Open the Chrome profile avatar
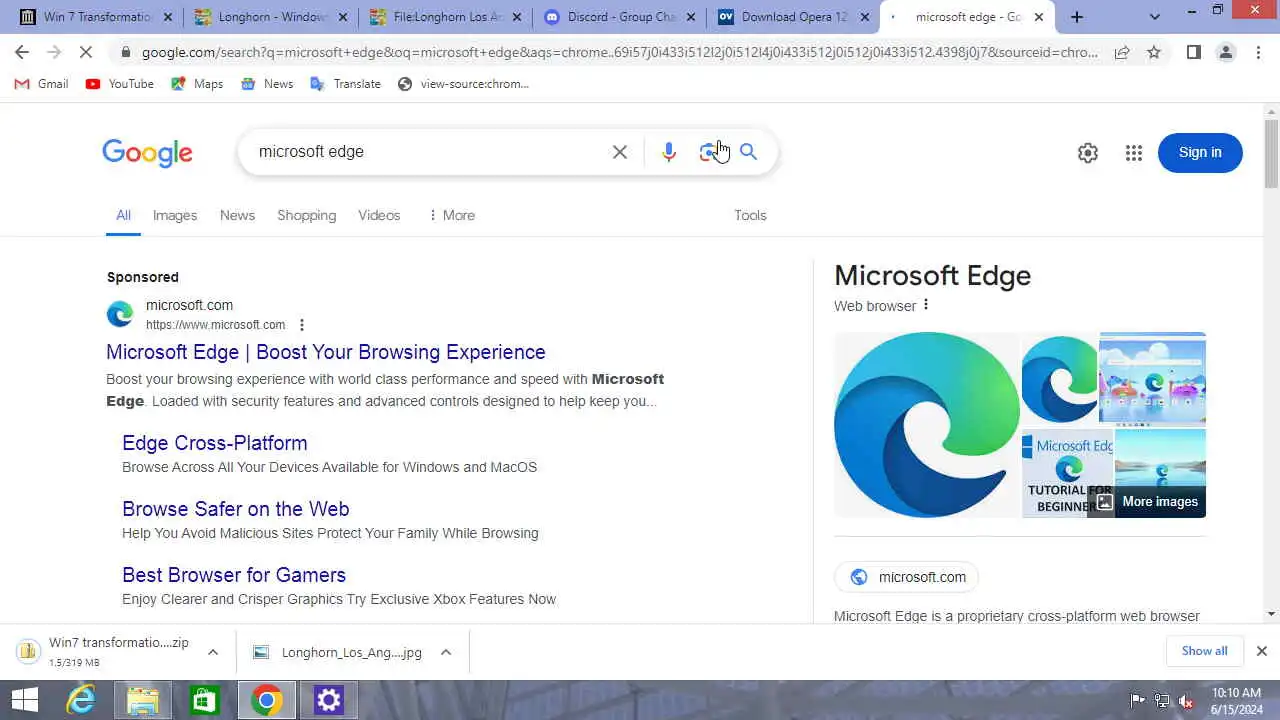This screenshot has height=720, width=1280. pos(1226,53)
